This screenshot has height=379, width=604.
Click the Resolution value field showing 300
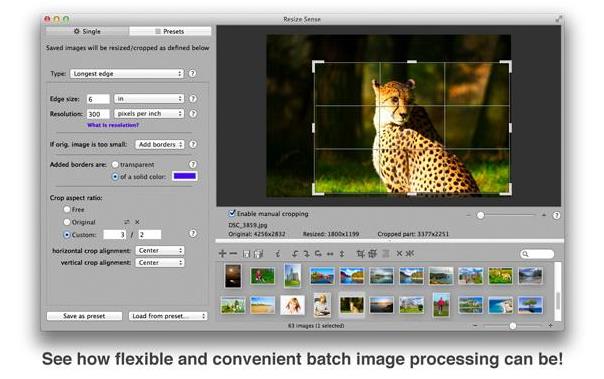(98, 114)
